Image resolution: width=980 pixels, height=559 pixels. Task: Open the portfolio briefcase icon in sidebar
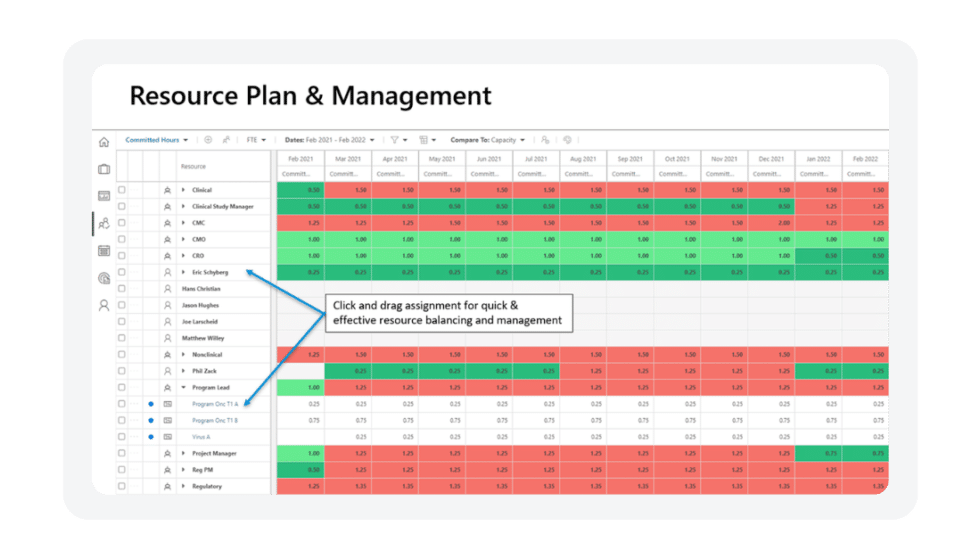click(x=104, y=169)
